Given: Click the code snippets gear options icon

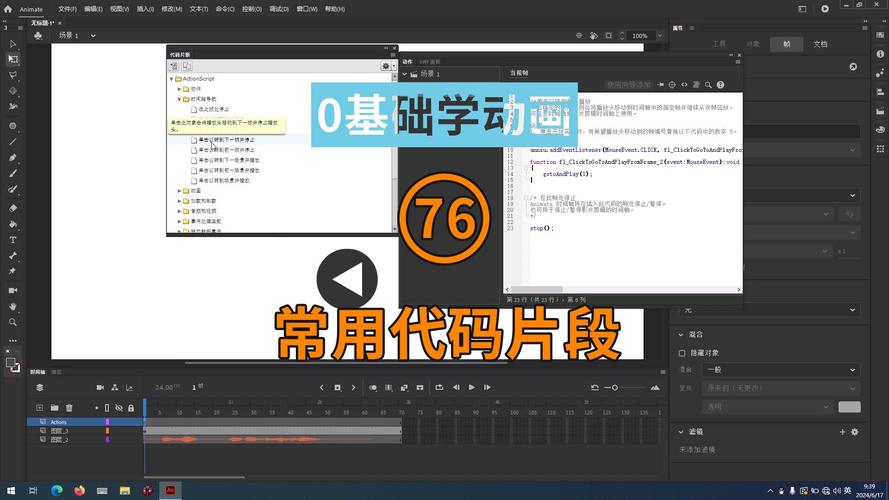Looking at the screenshot, I should click(x=386, y=66).
